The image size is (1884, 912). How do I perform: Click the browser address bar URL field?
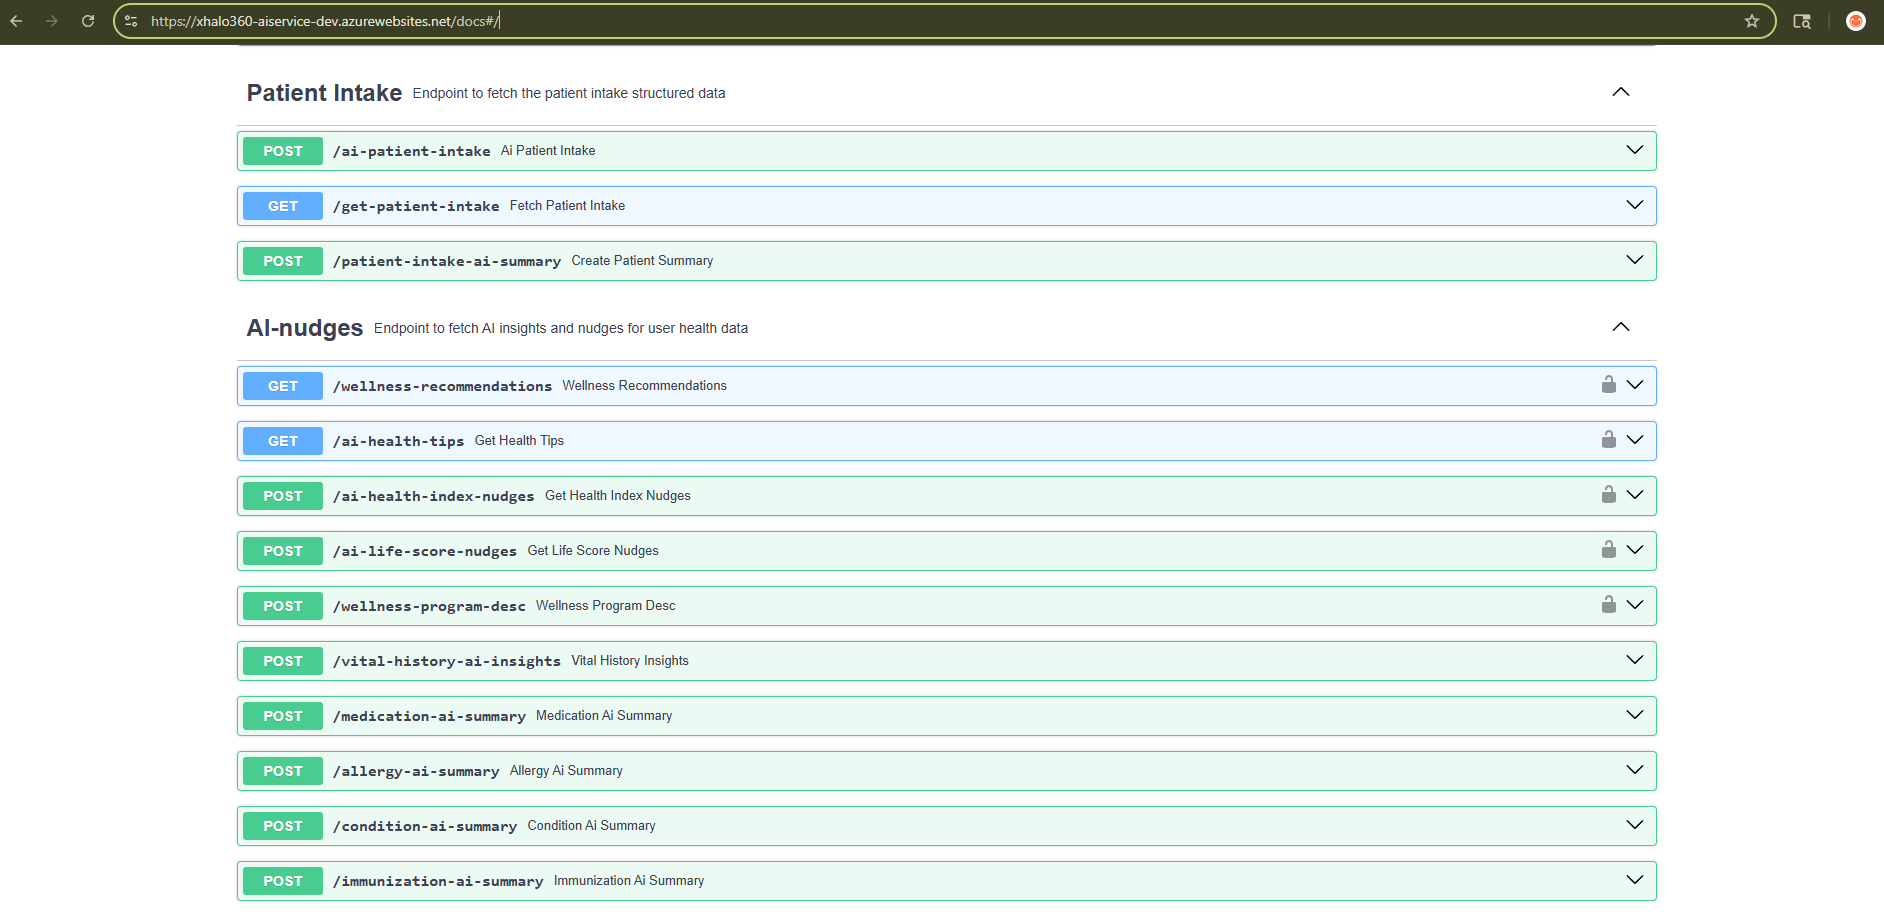(900, 21)
